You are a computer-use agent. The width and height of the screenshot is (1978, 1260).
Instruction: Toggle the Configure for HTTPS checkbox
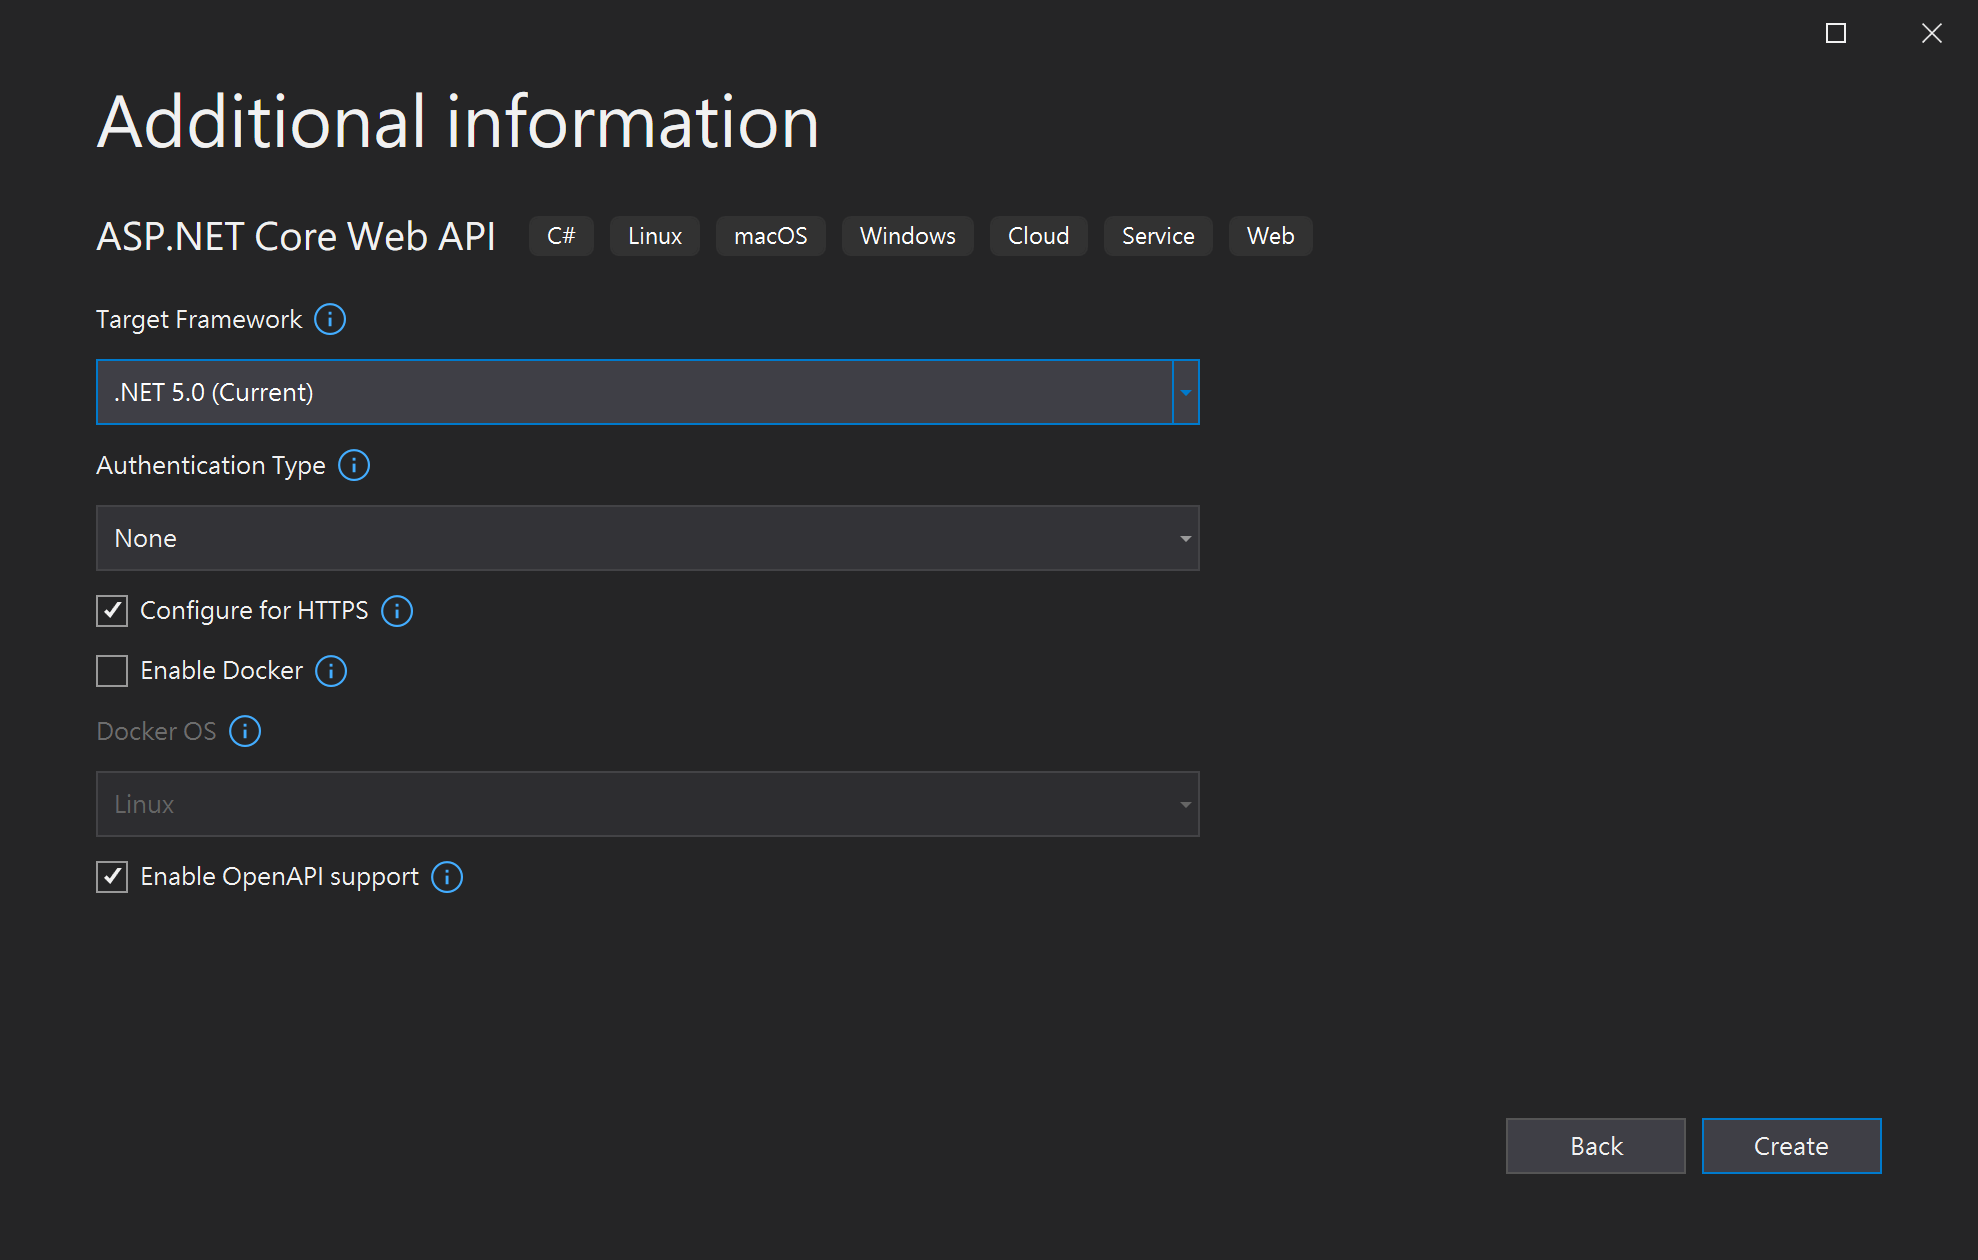[x=112, y=610]
